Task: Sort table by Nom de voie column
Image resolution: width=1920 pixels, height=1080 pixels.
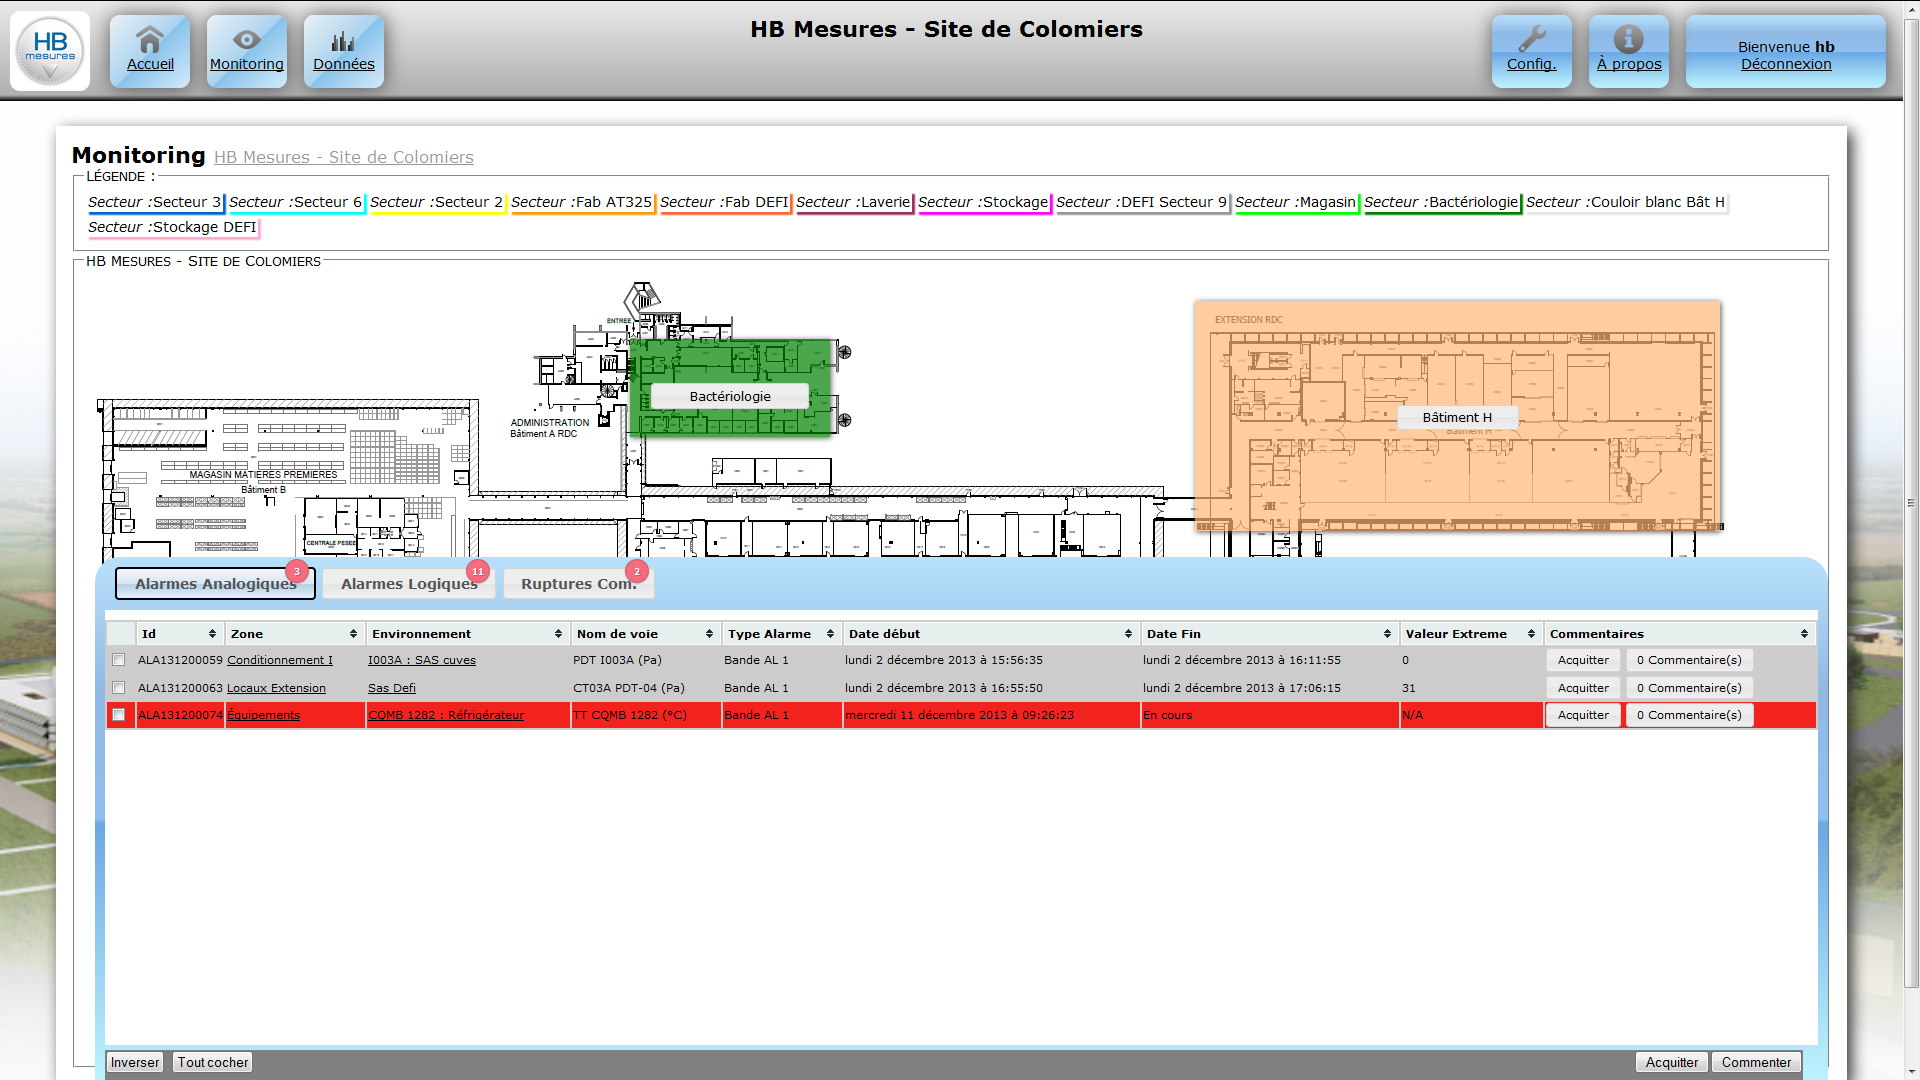Action: click(645, 634)
